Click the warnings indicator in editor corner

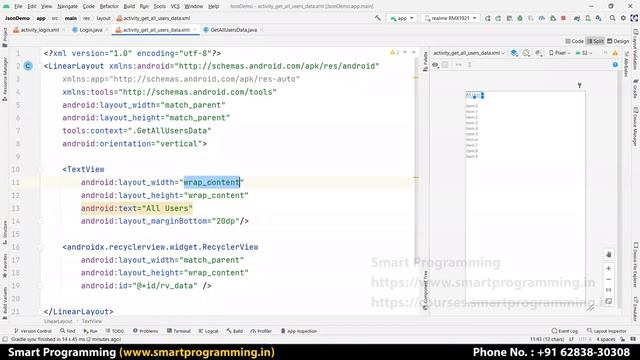(x=394, y=53)
